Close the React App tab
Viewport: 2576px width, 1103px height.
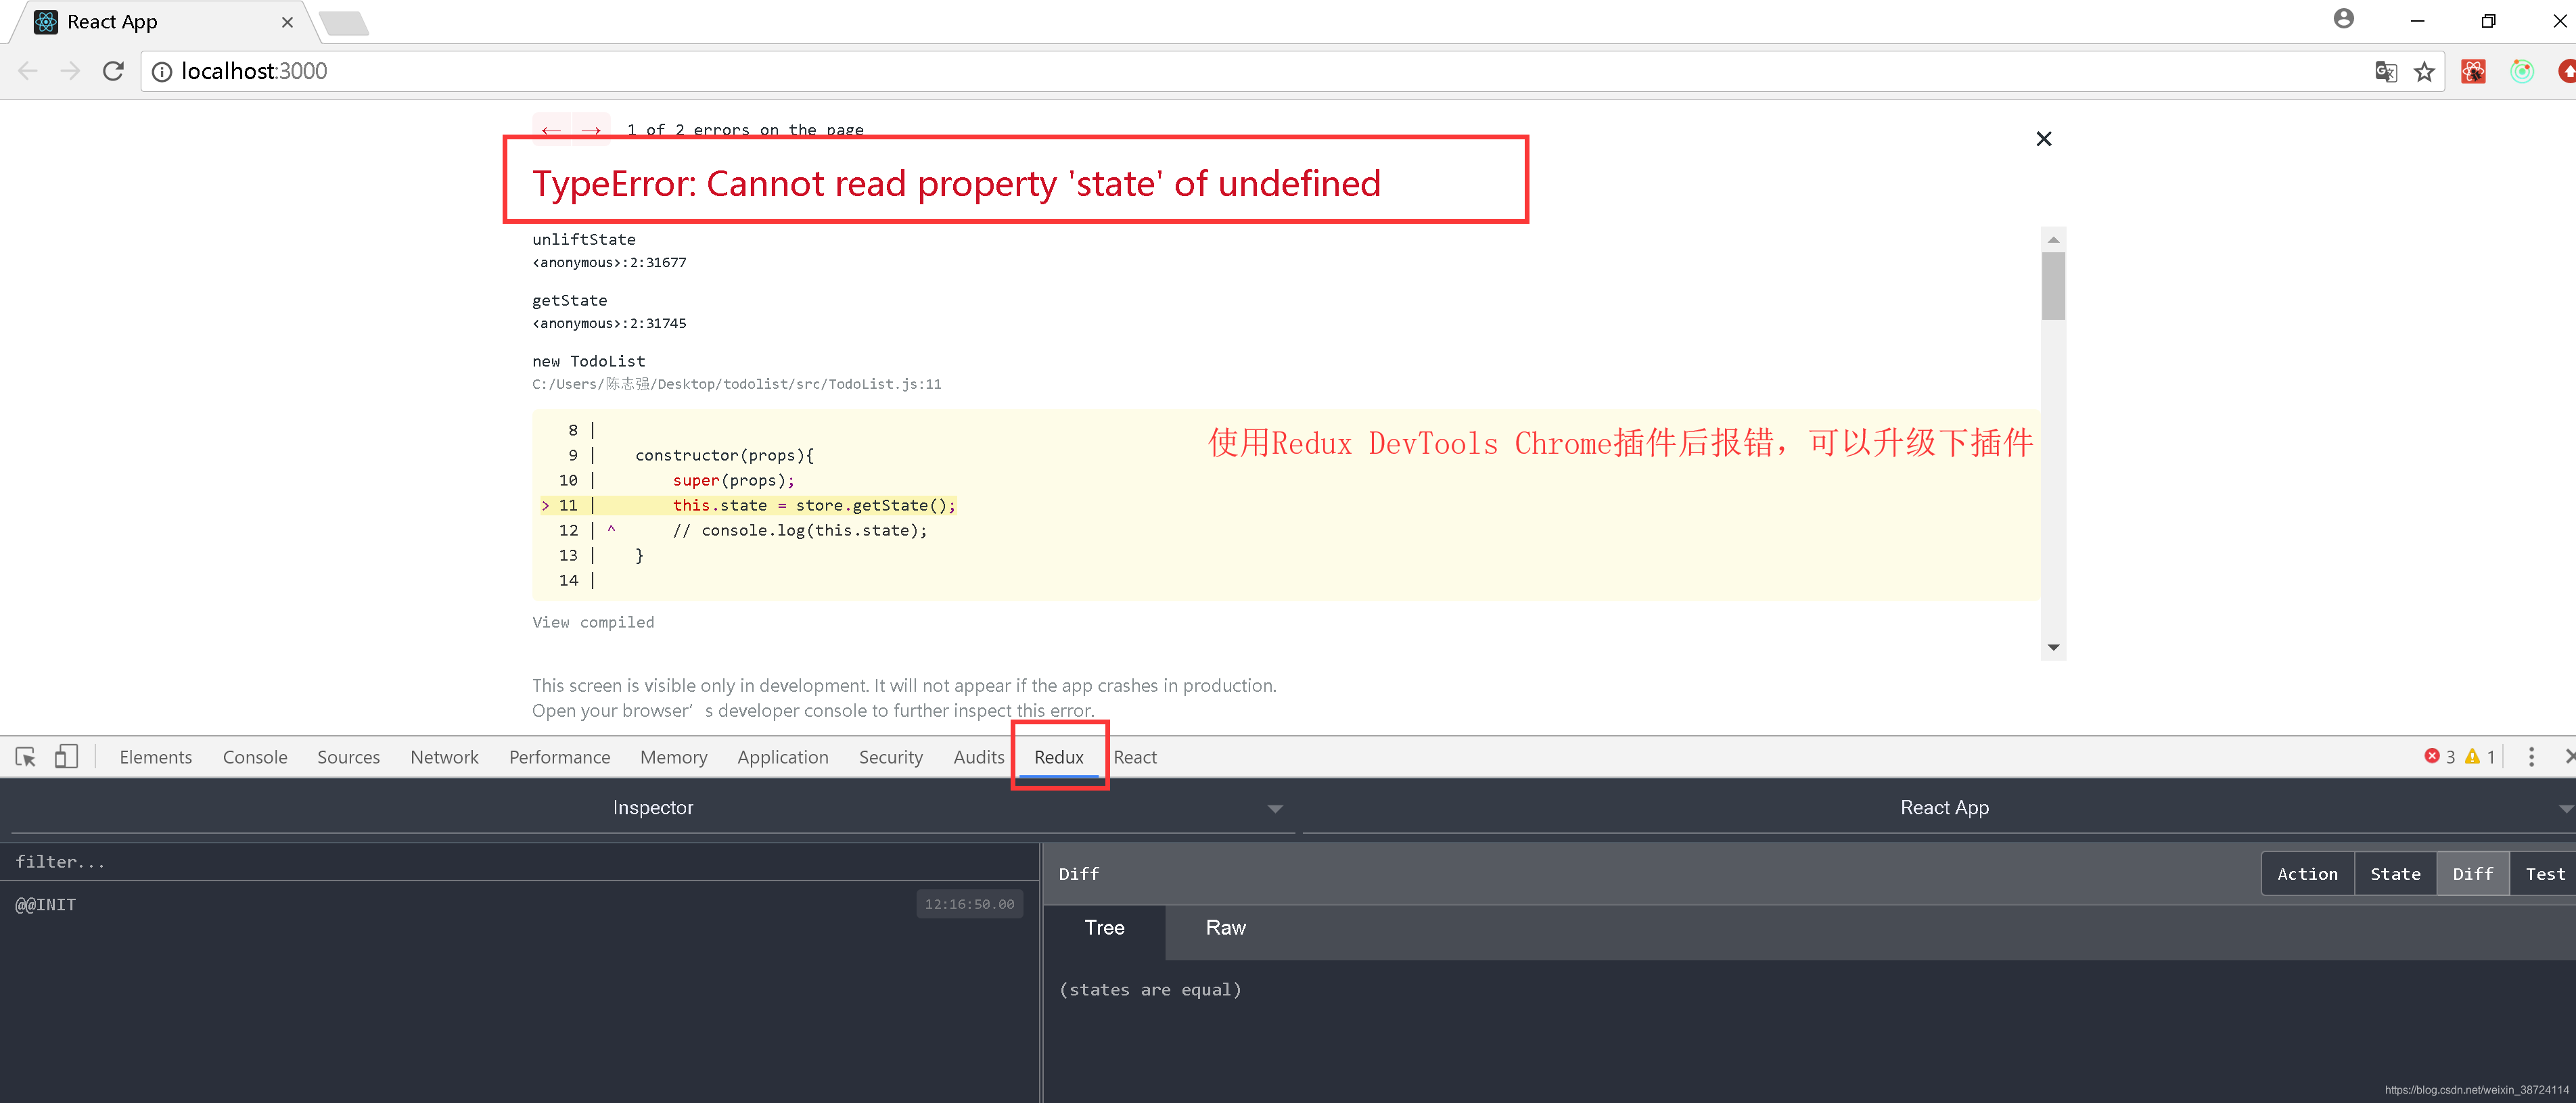[287, 22]
